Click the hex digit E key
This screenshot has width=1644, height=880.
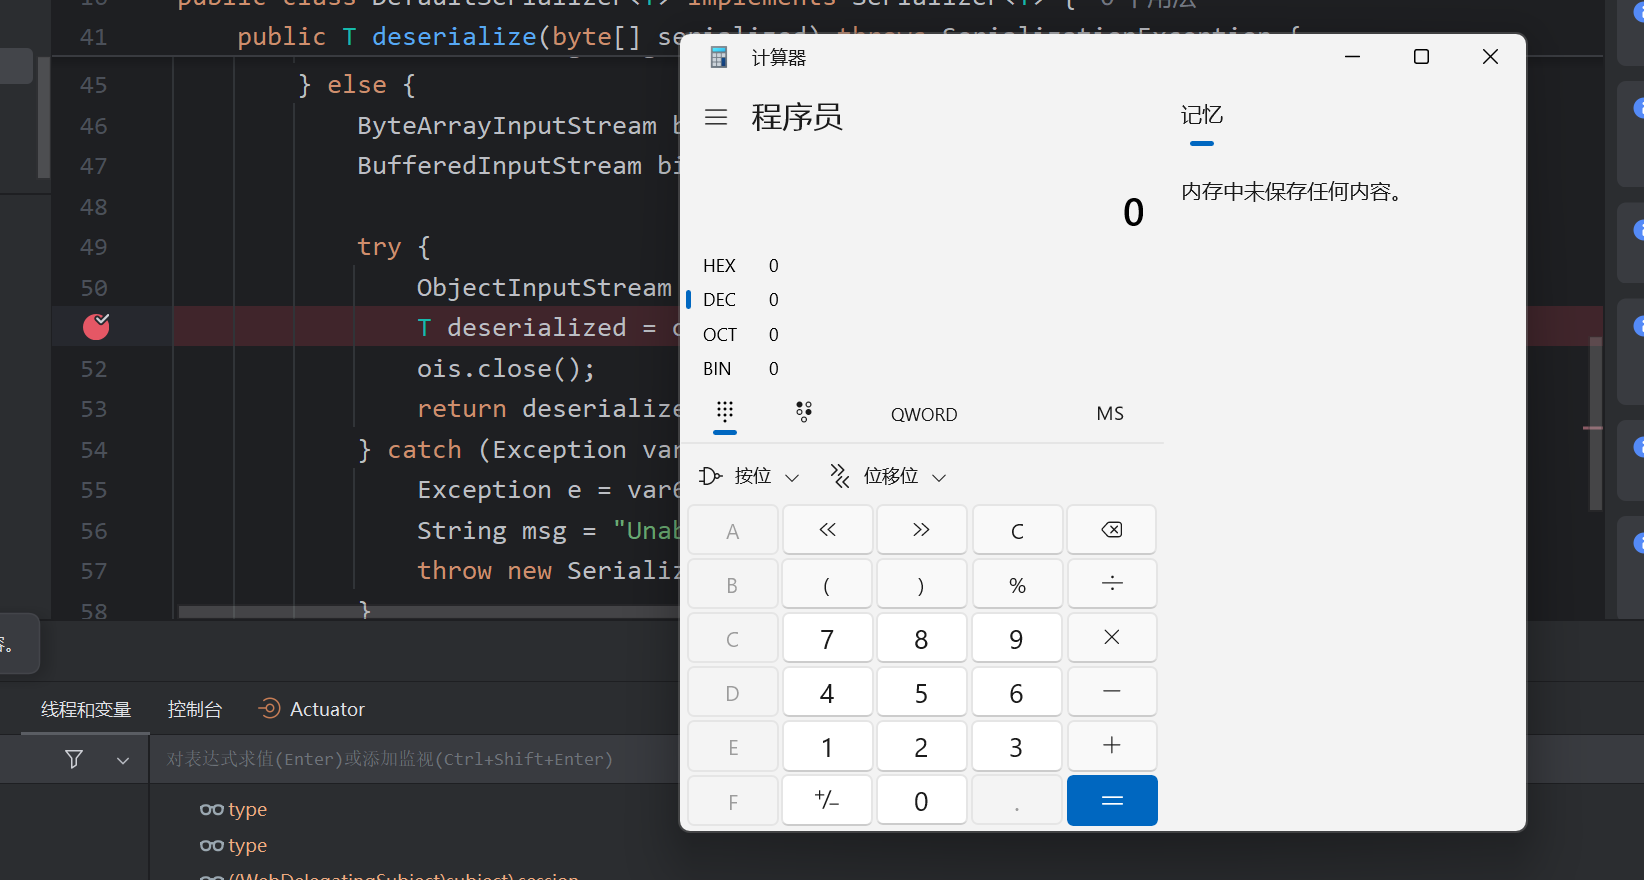733,746
